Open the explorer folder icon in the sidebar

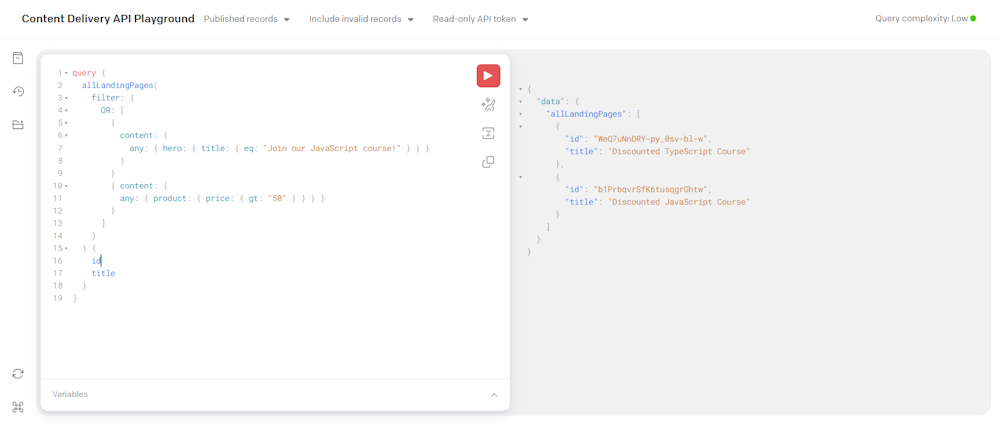[18, 124]
